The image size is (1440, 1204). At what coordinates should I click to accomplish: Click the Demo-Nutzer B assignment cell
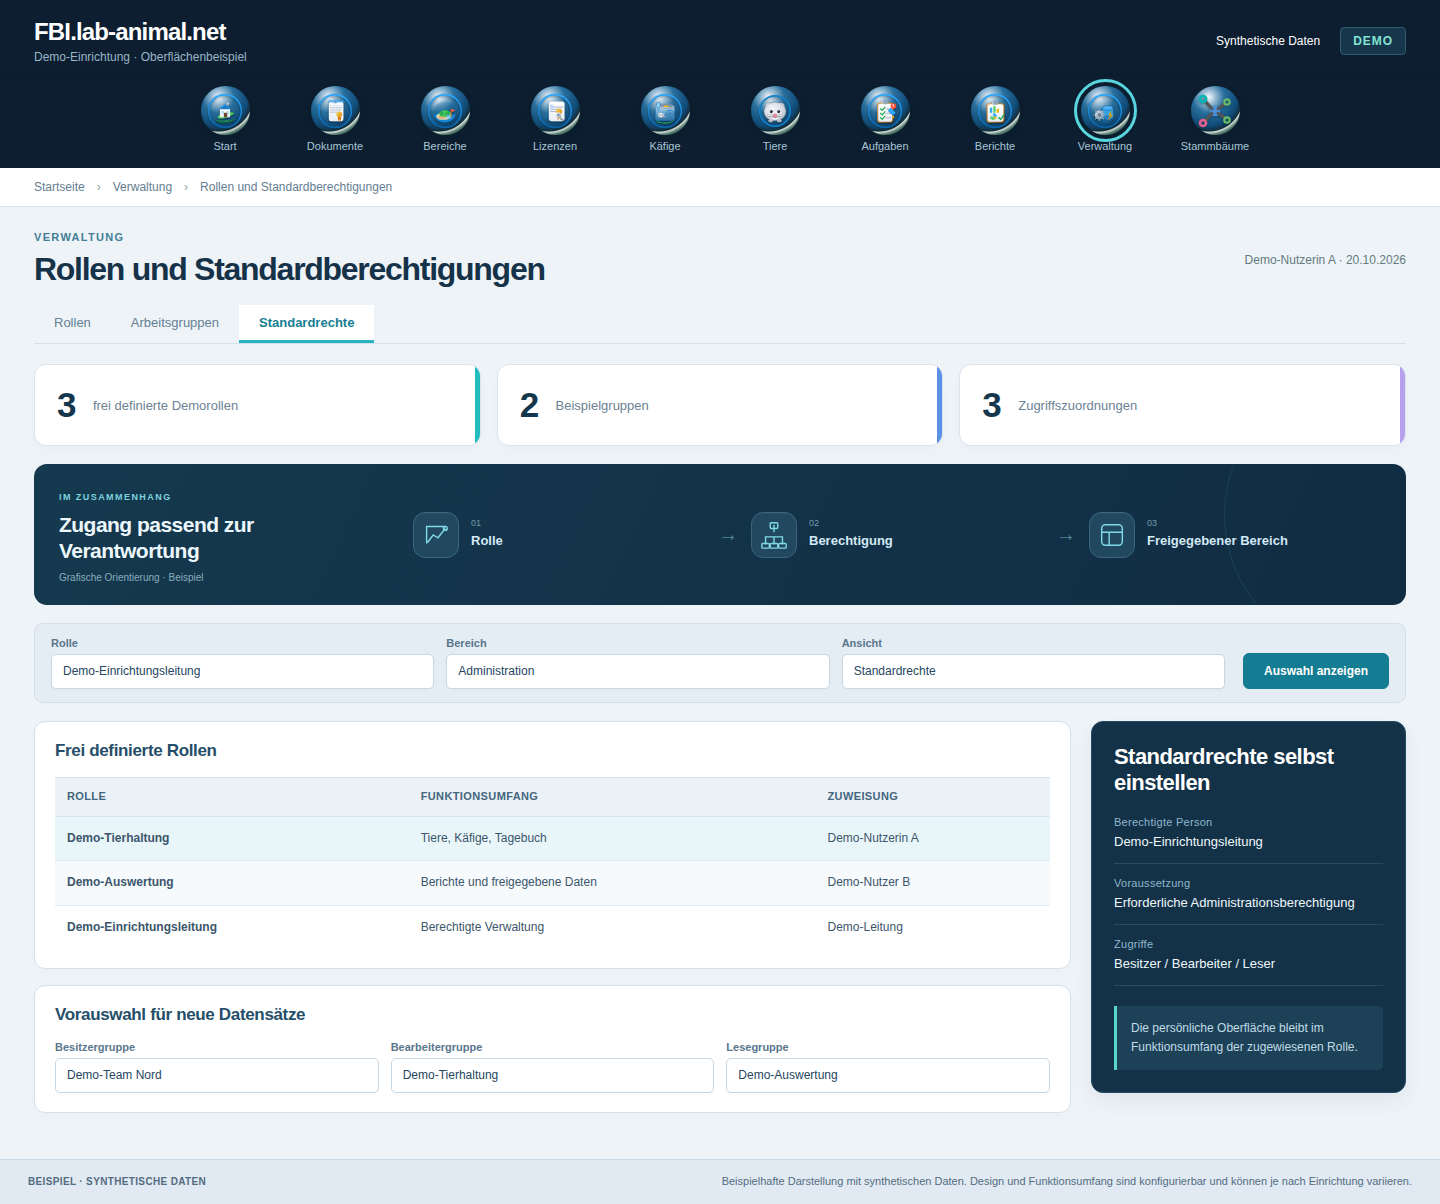pos(869,882)
